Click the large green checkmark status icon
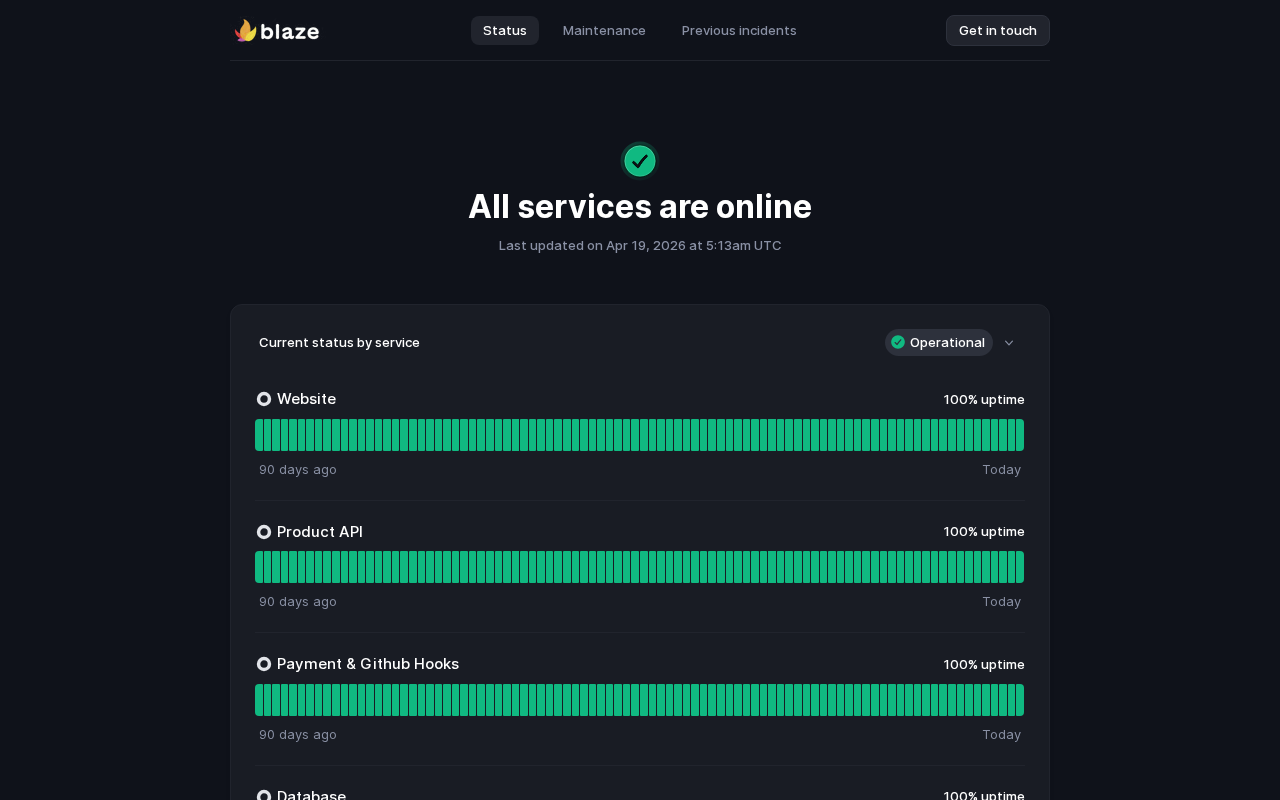This screenshot has width=1280, height=800. (640, 161)
